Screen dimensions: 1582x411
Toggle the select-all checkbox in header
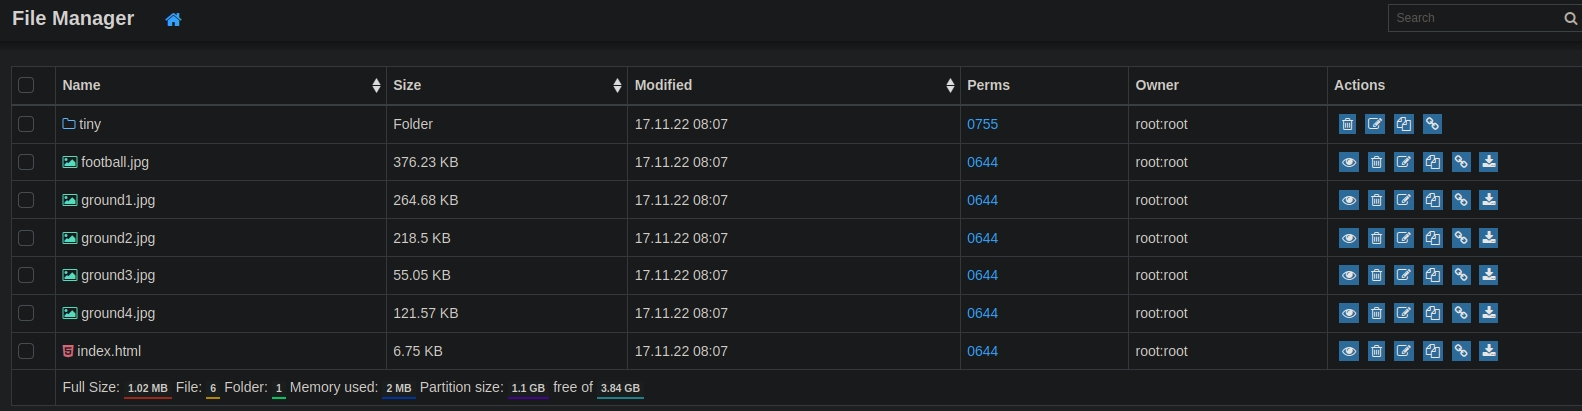point(26,85)
